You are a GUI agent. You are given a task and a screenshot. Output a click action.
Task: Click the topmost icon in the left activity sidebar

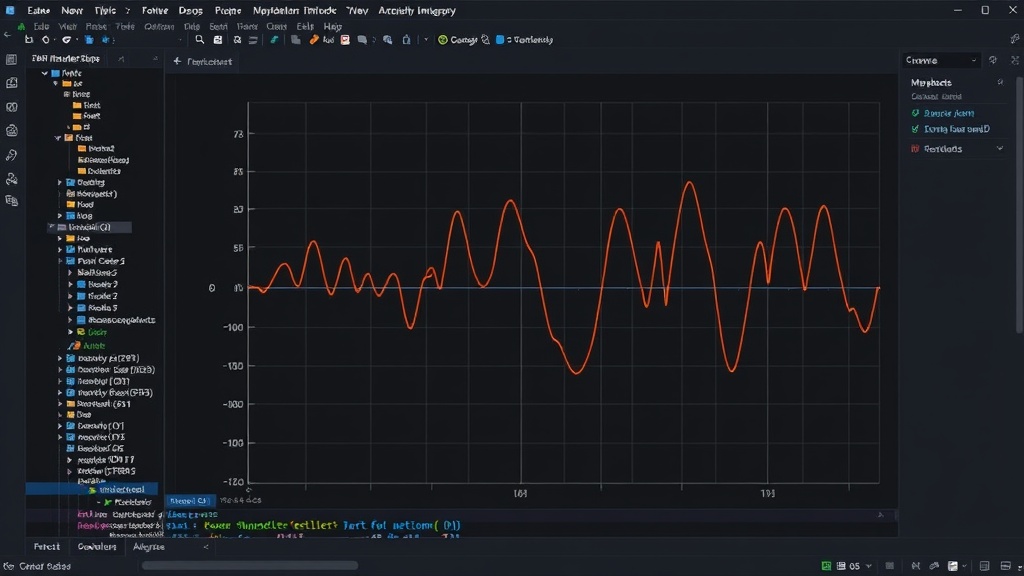[11, 59]
